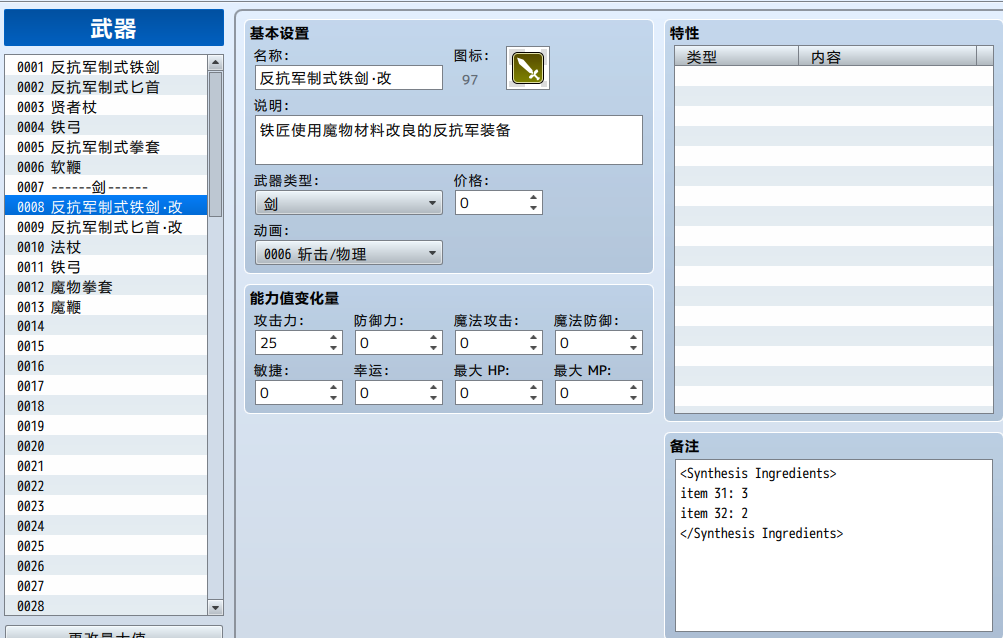Select weapon 0003 贤者杖 in list
1003x638 pixels.
coord(106,106)
